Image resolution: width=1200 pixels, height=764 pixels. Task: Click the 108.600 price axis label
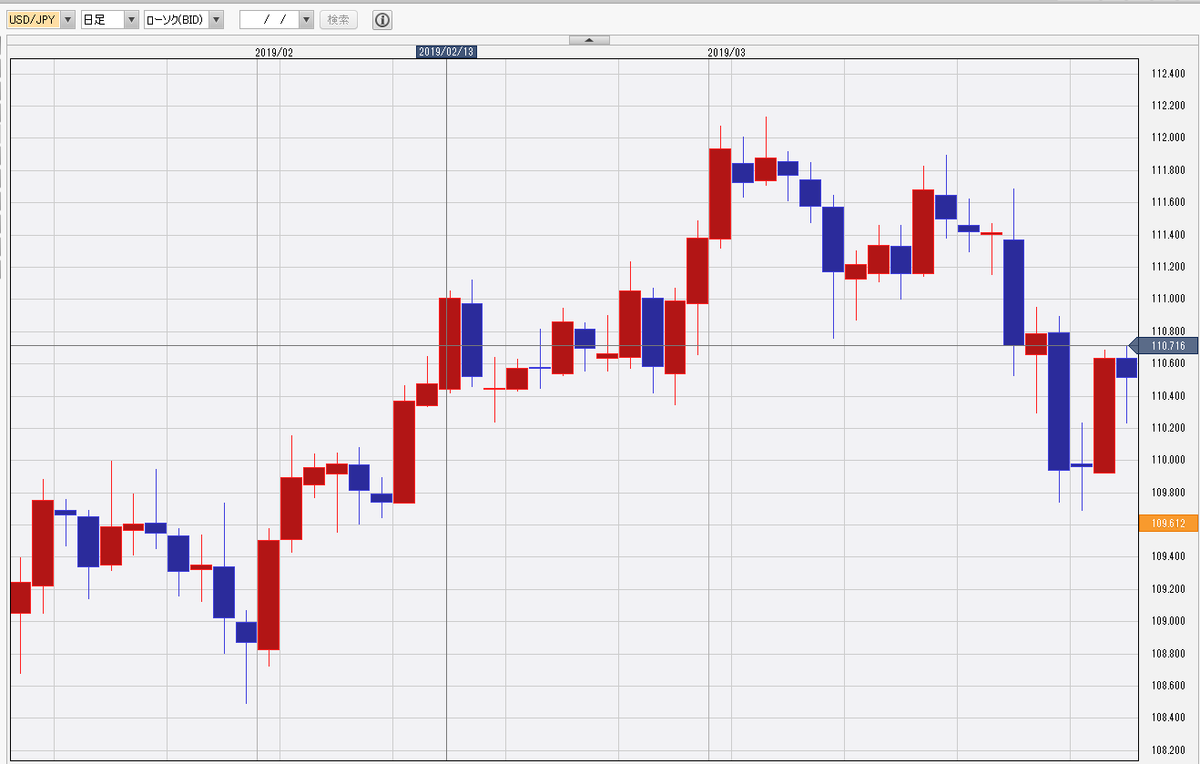(x=1167, y=686)
